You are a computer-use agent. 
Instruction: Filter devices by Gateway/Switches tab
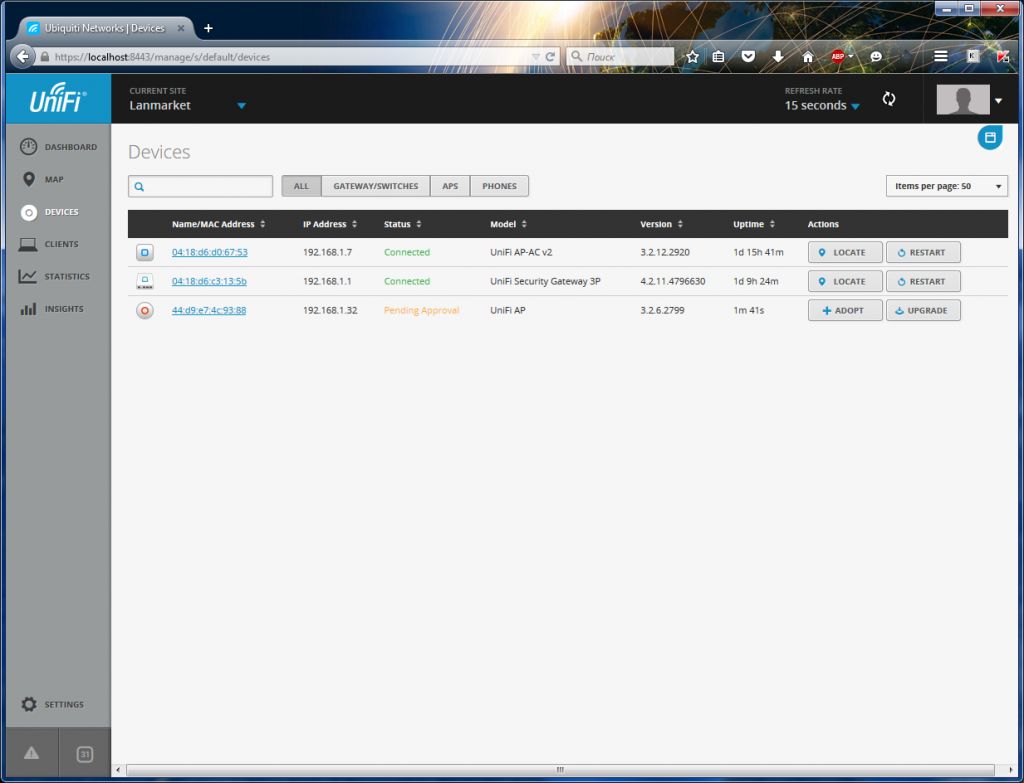tap(375, 186)
